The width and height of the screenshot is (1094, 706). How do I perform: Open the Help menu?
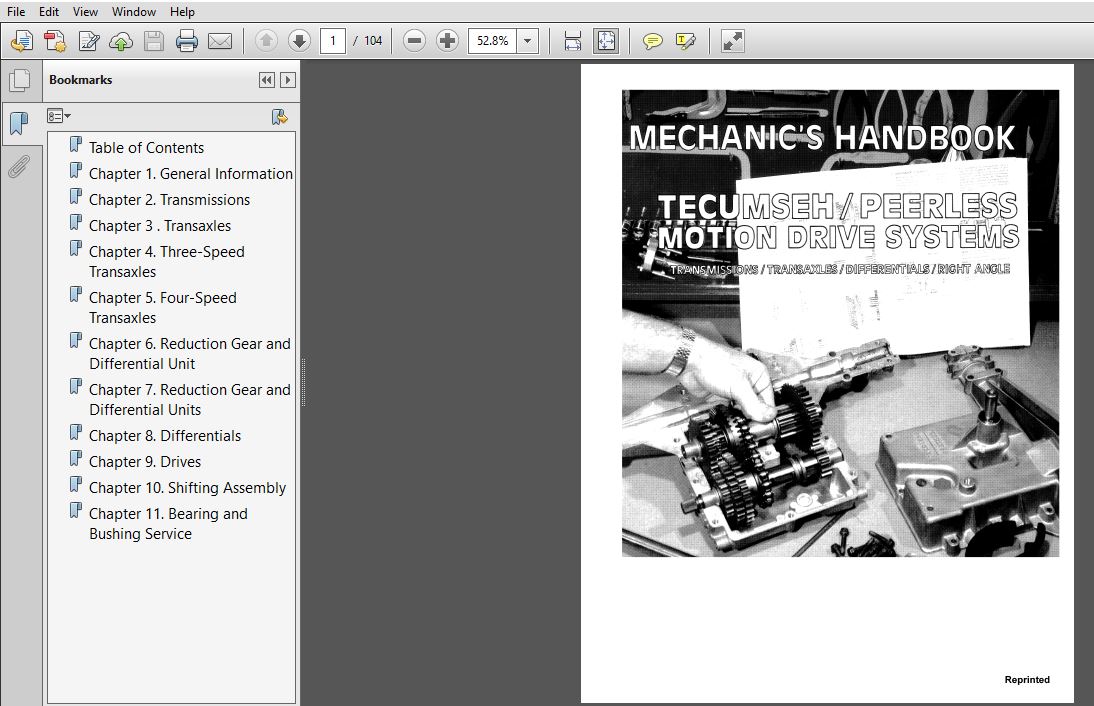tap(182, 12)
